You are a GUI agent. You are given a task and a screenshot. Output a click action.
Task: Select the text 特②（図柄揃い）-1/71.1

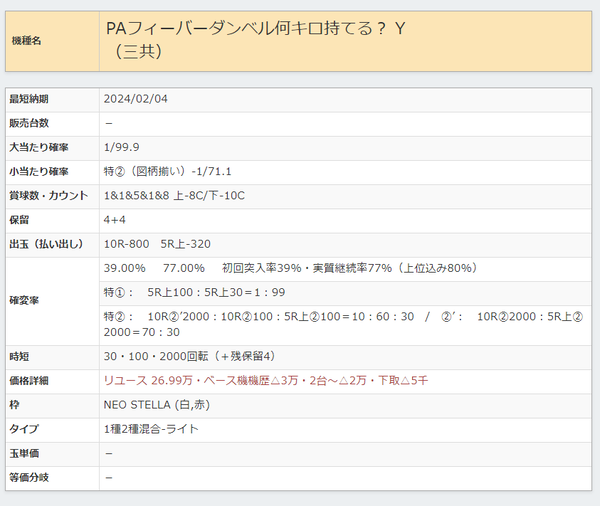[x=167, y=171]
